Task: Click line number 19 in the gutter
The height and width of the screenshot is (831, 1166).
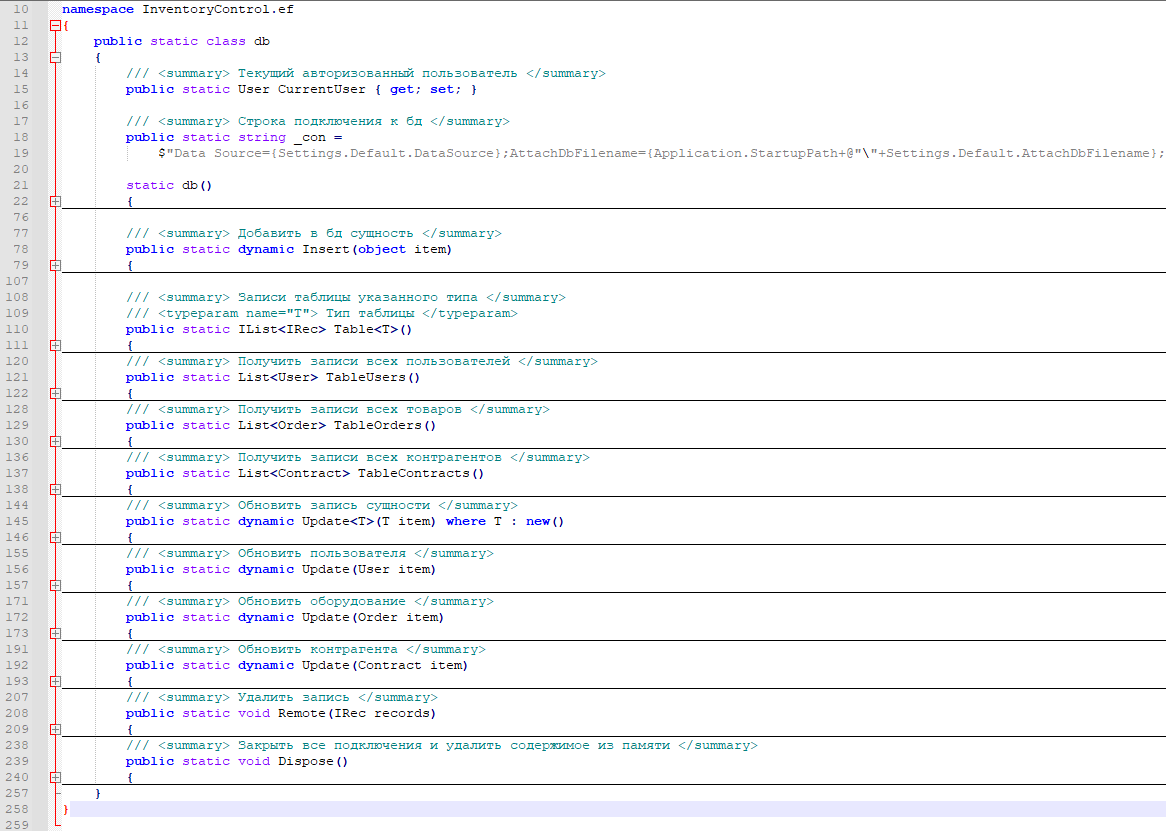Action: point(21,153)
